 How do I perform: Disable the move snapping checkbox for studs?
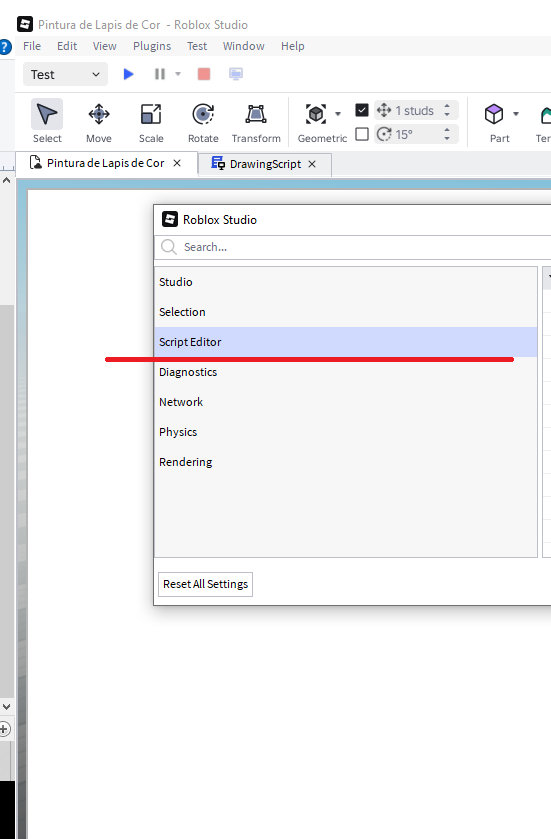pos(362,110)
